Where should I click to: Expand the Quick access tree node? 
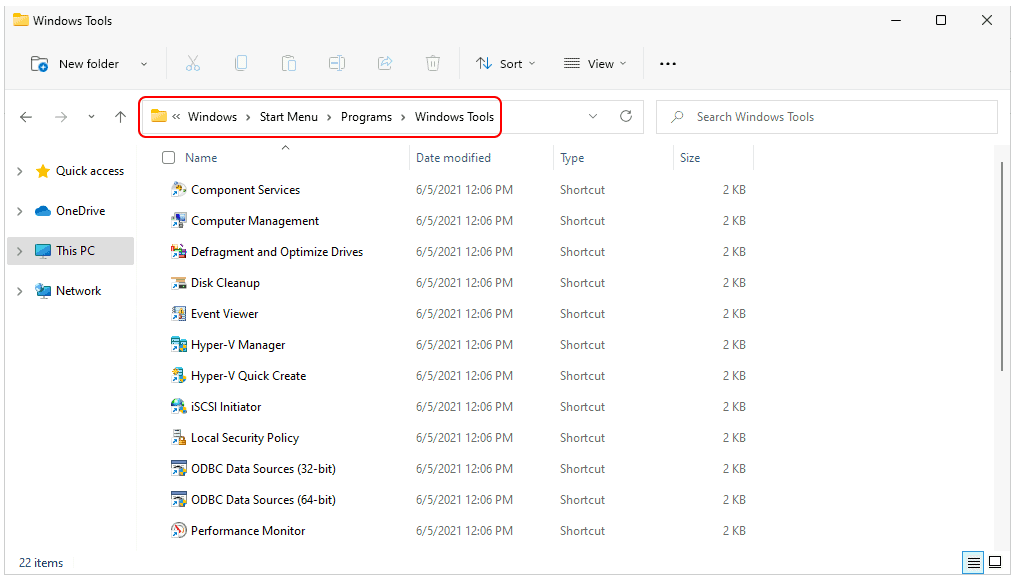point(19,171)
